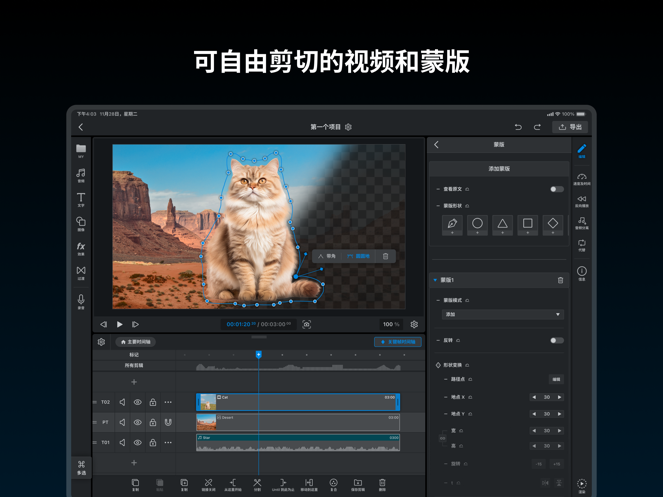
Task: Open more options for track T02
Action: click(168, 402)
